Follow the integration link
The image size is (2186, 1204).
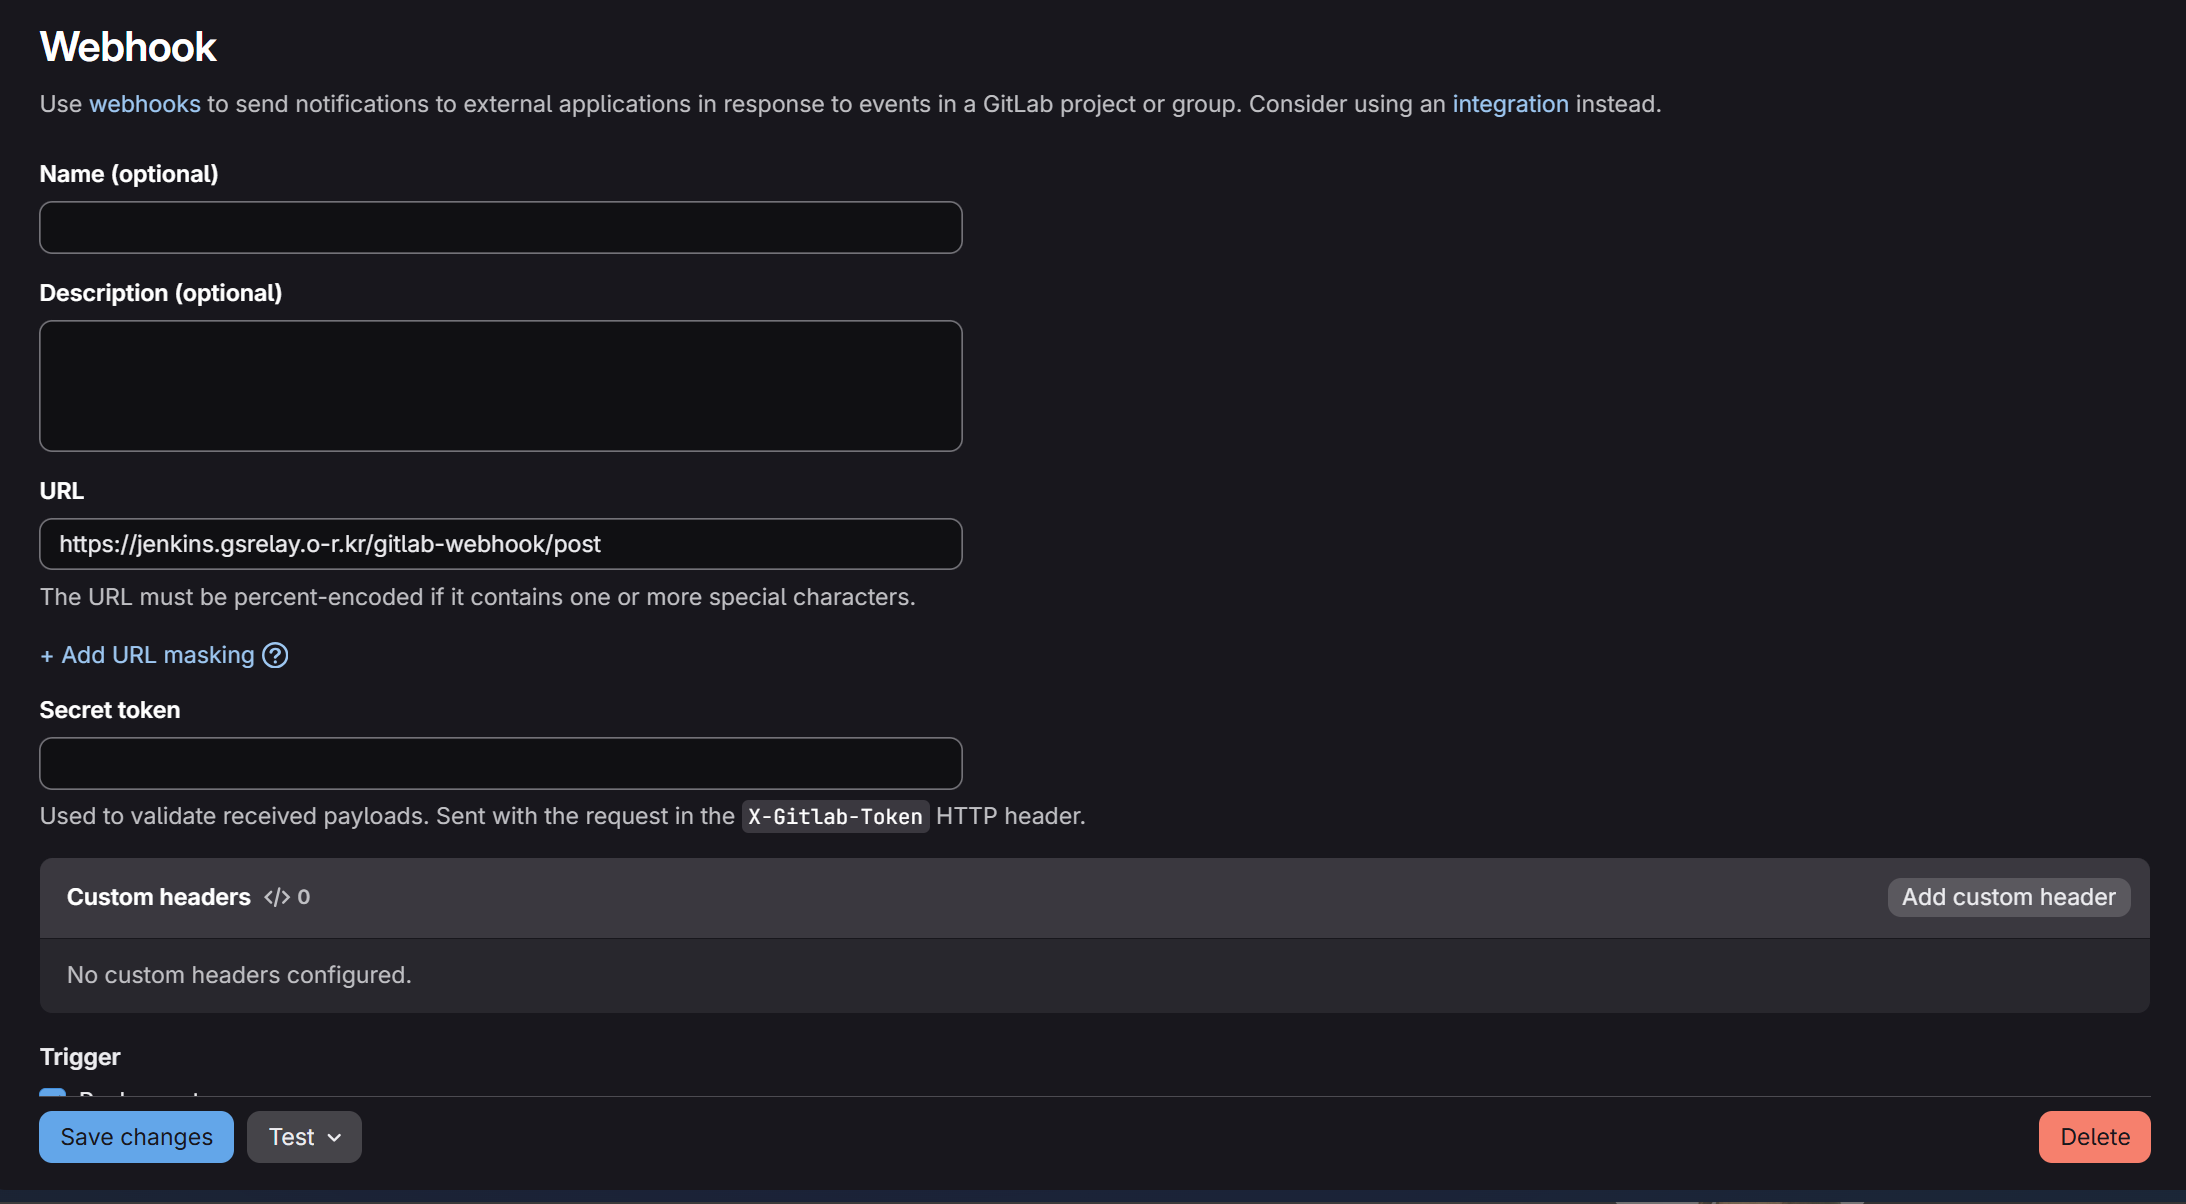click(x=1509, y=104)
